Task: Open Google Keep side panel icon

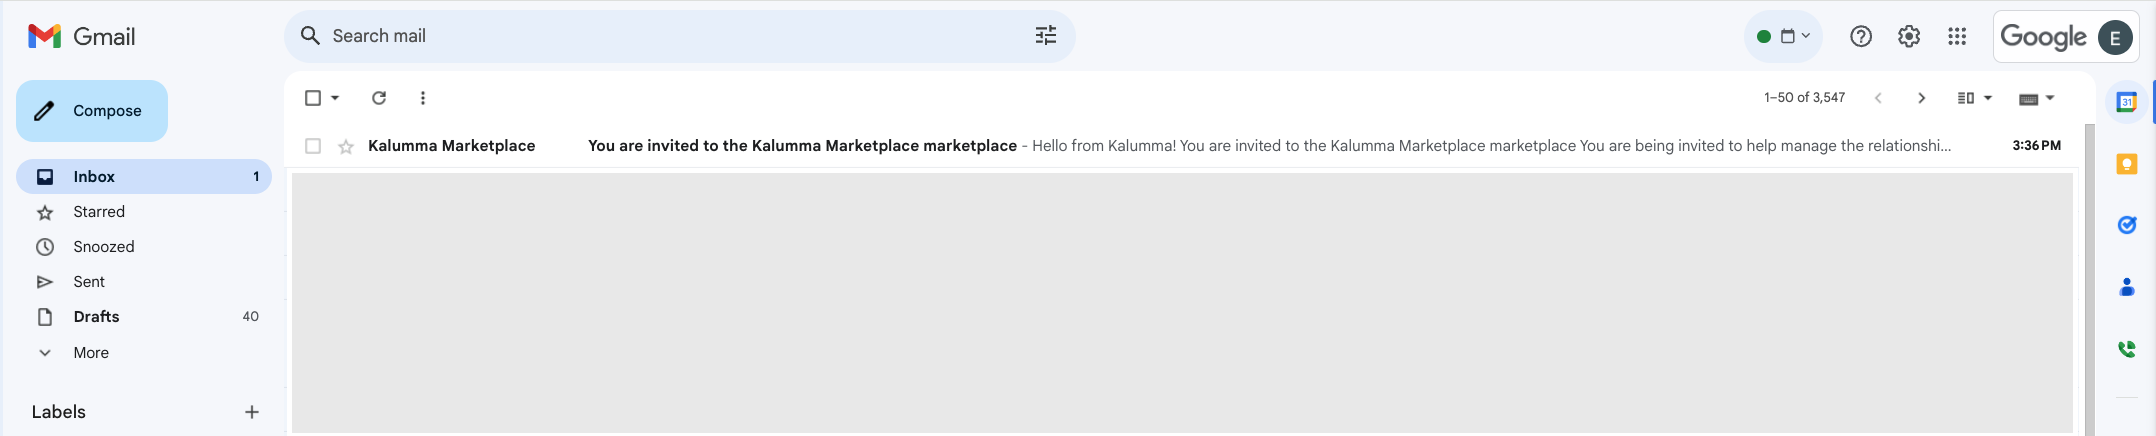Action: tap(2127, 164)
